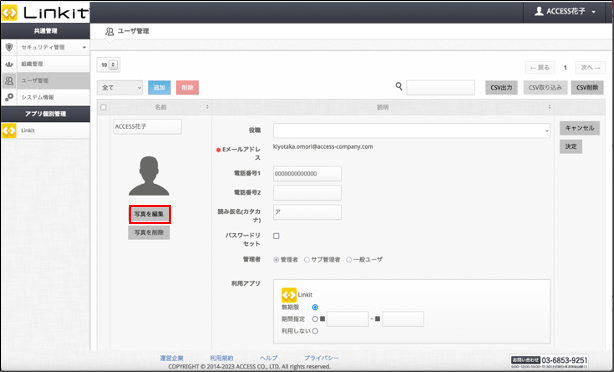The width and height of the screenshot is (614, 372).
Task: Open 組織管理 sidebar item
Action: coord(45,64)
